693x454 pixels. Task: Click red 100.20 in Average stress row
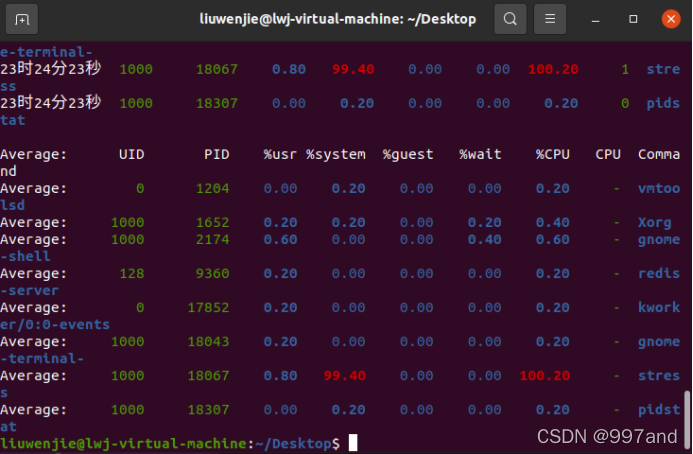[544, 375]
